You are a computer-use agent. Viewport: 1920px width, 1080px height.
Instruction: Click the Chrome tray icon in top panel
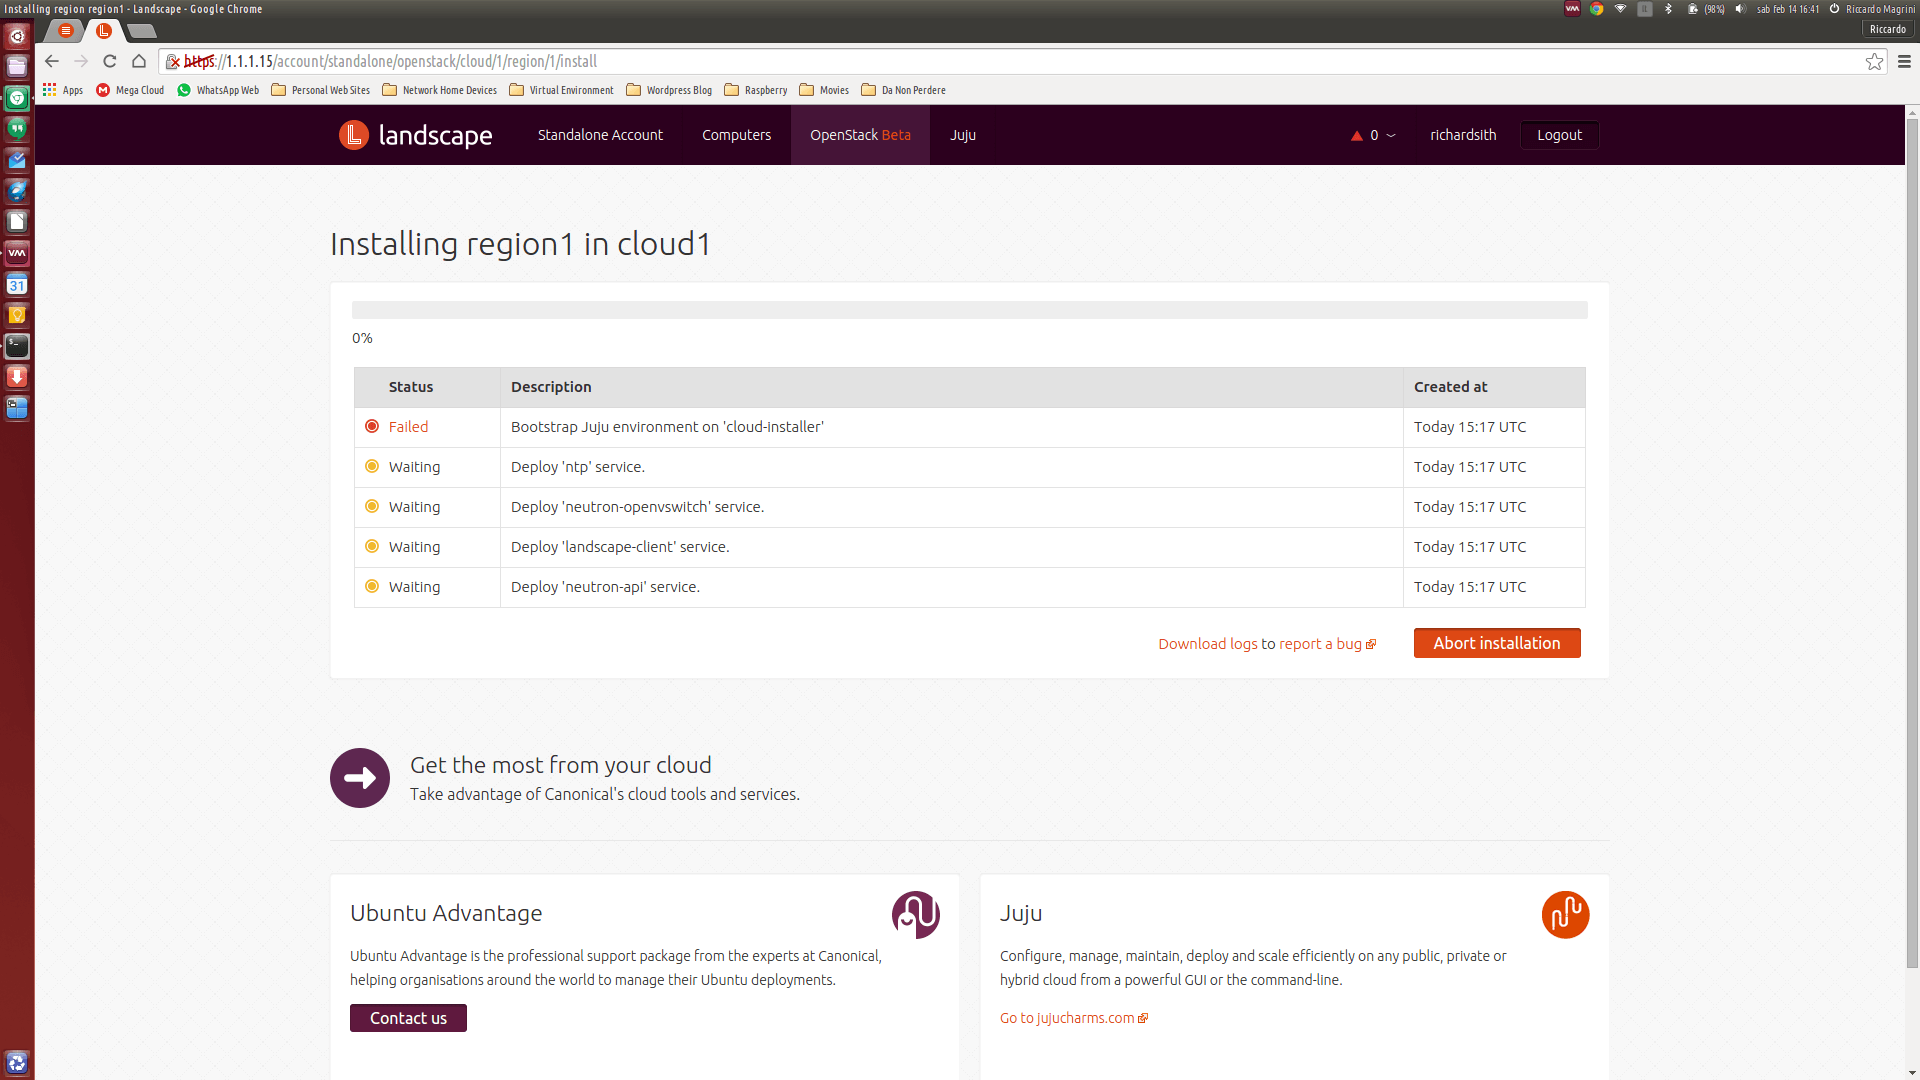coord(1597,9)
